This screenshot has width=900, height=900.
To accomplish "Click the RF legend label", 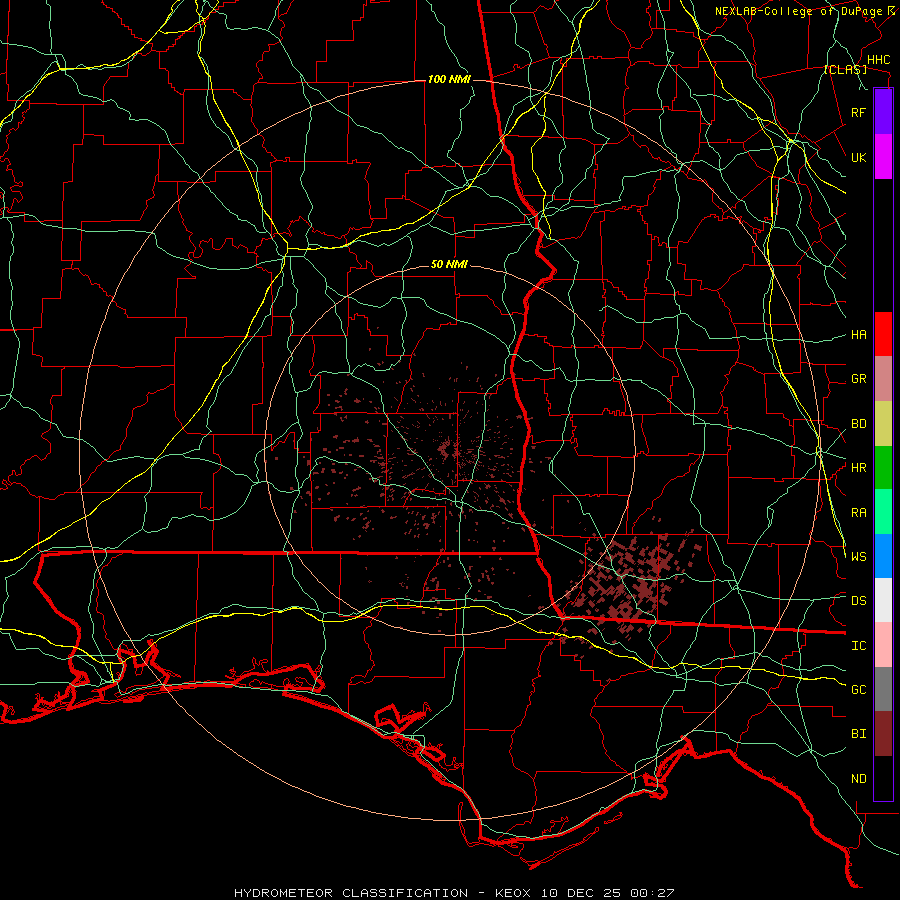I will tap(858, 112).
